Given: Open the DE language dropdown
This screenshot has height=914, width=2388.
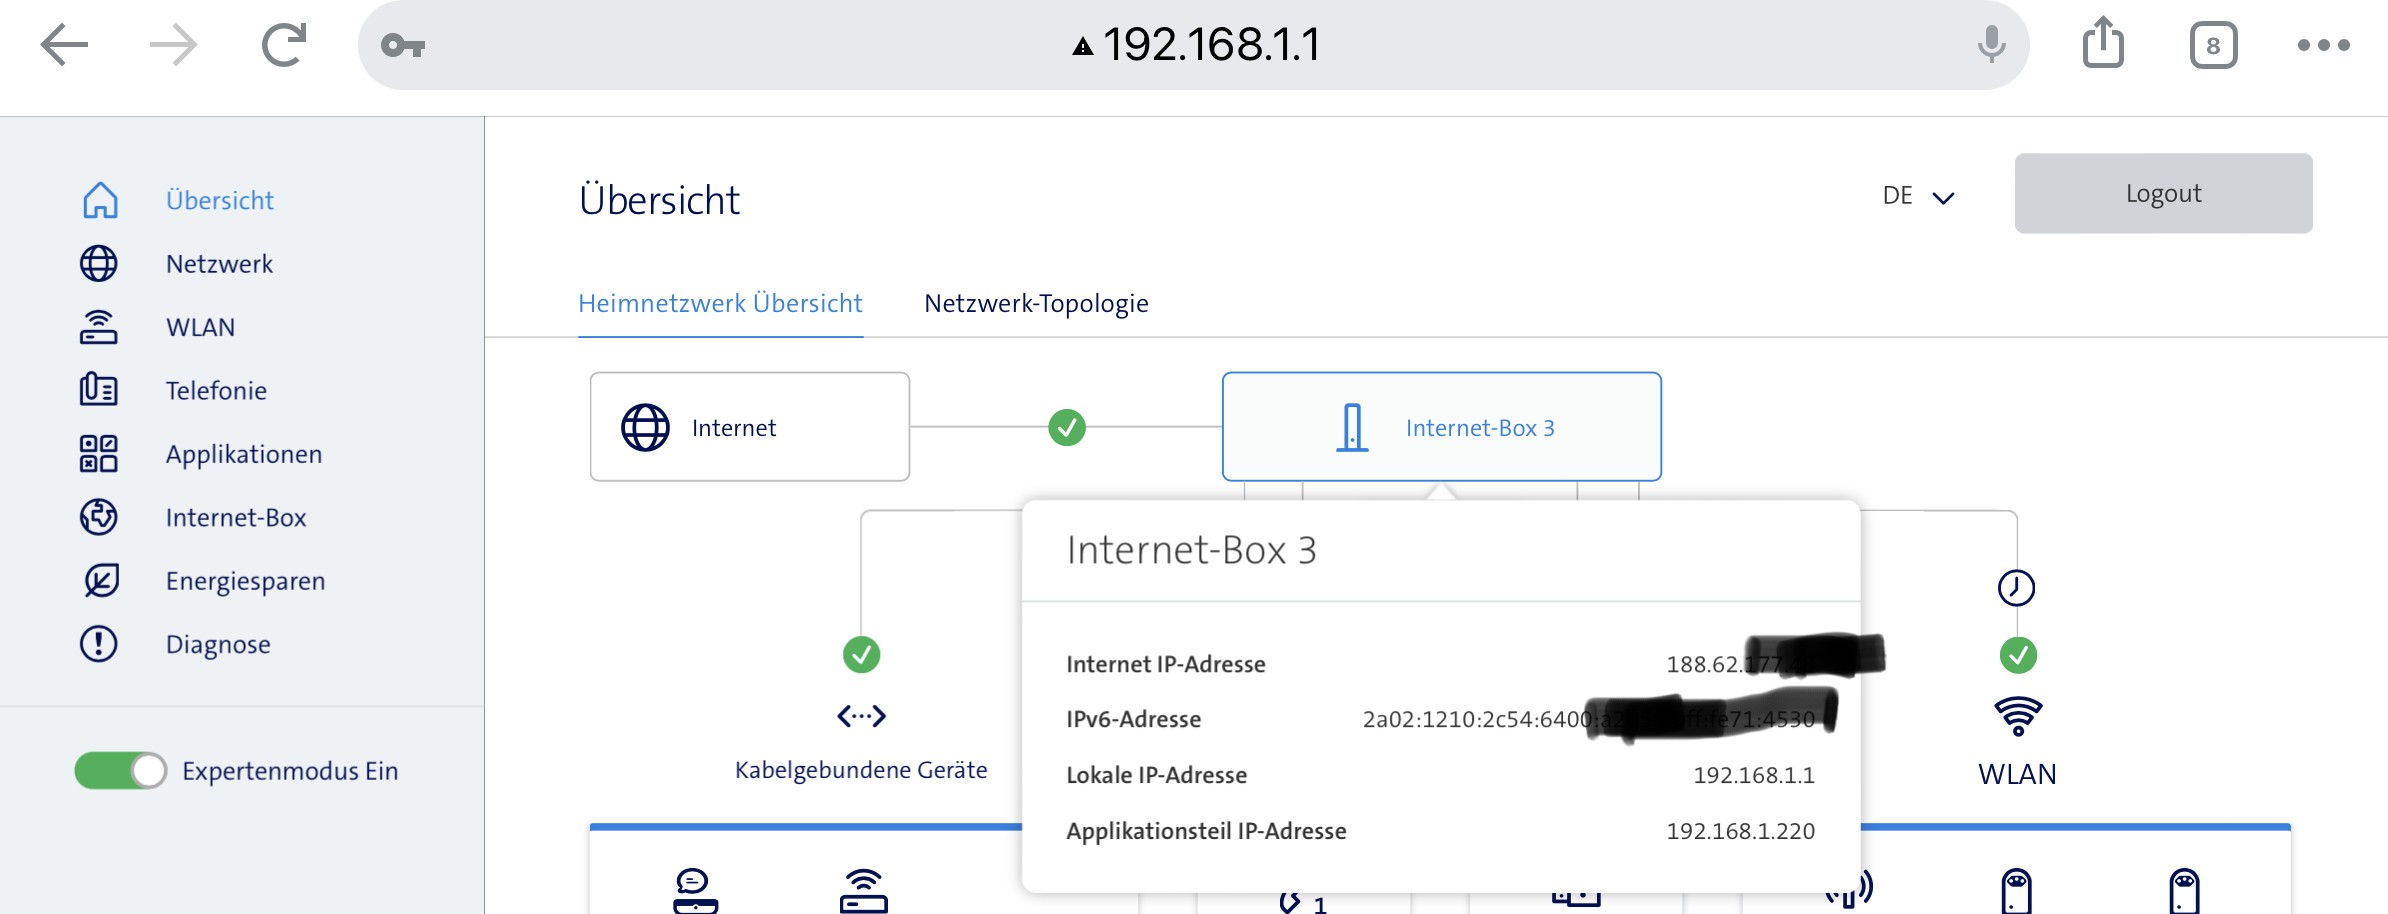Looking at the screenshot, I should [1918, 196].
